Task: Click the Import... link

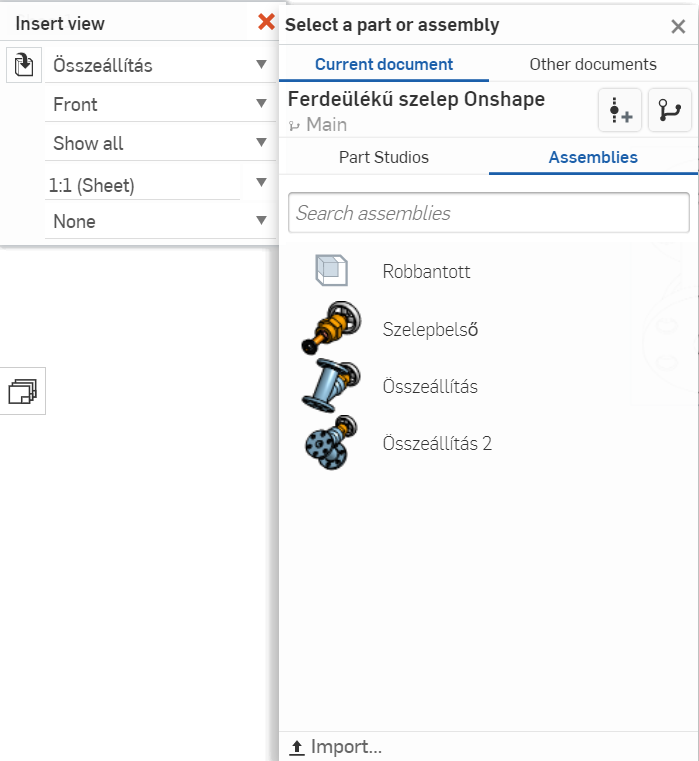Action: point(336,746)
